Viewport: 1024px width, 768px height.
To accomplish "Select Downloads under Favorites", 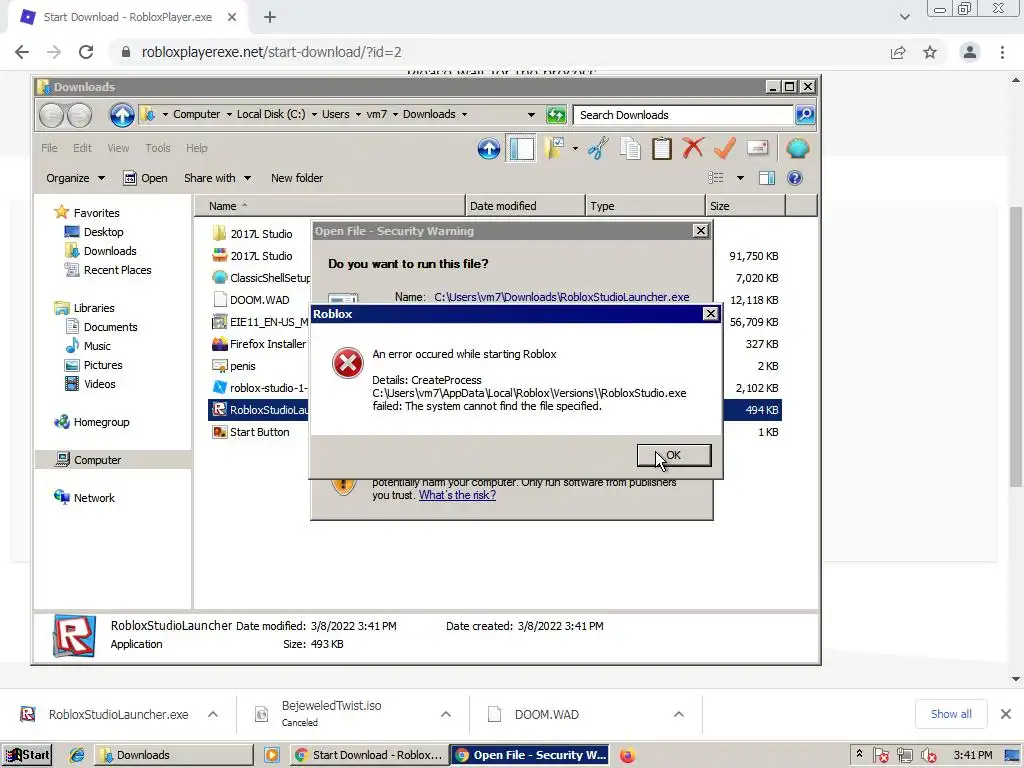I will tap(100, 251).
